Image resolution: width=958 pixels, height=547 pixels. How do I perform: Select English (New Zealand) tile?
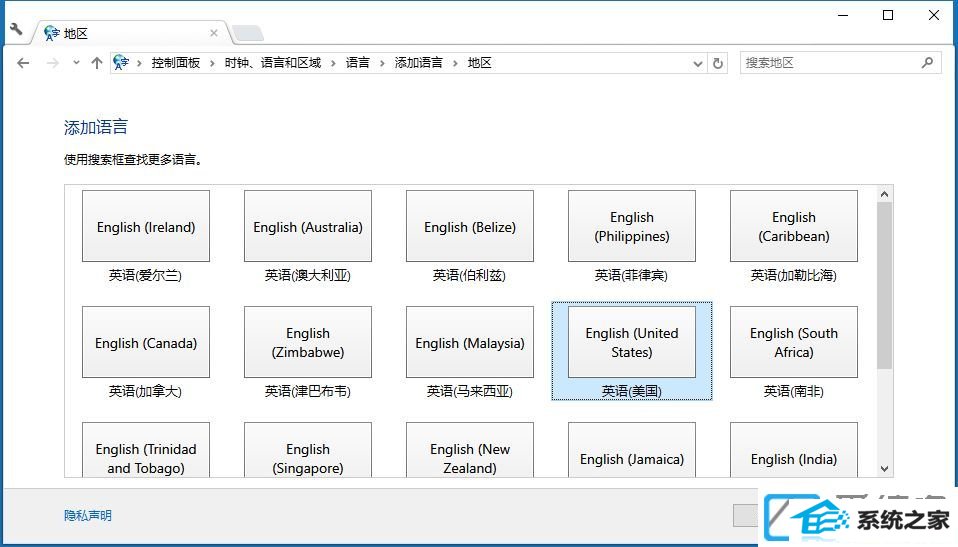tap(470, 450)
